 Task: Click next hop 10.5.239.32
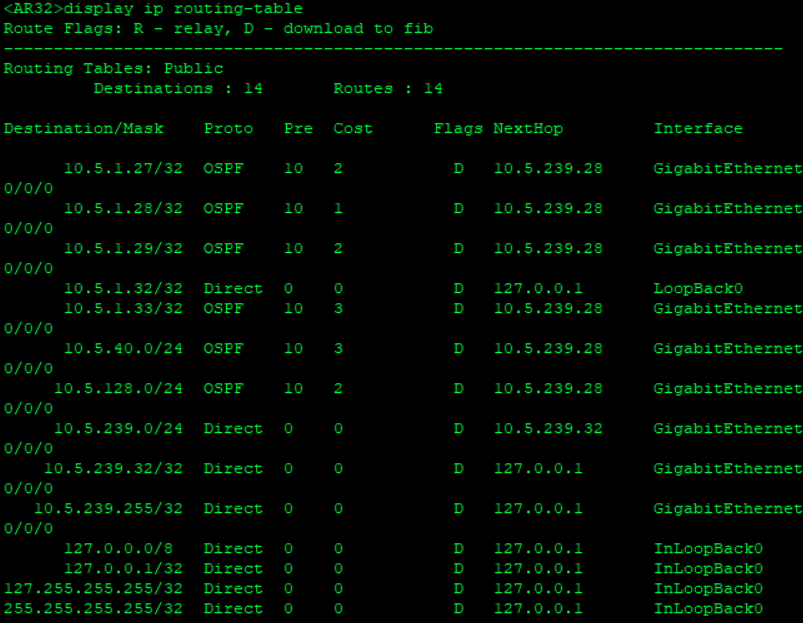548,428
